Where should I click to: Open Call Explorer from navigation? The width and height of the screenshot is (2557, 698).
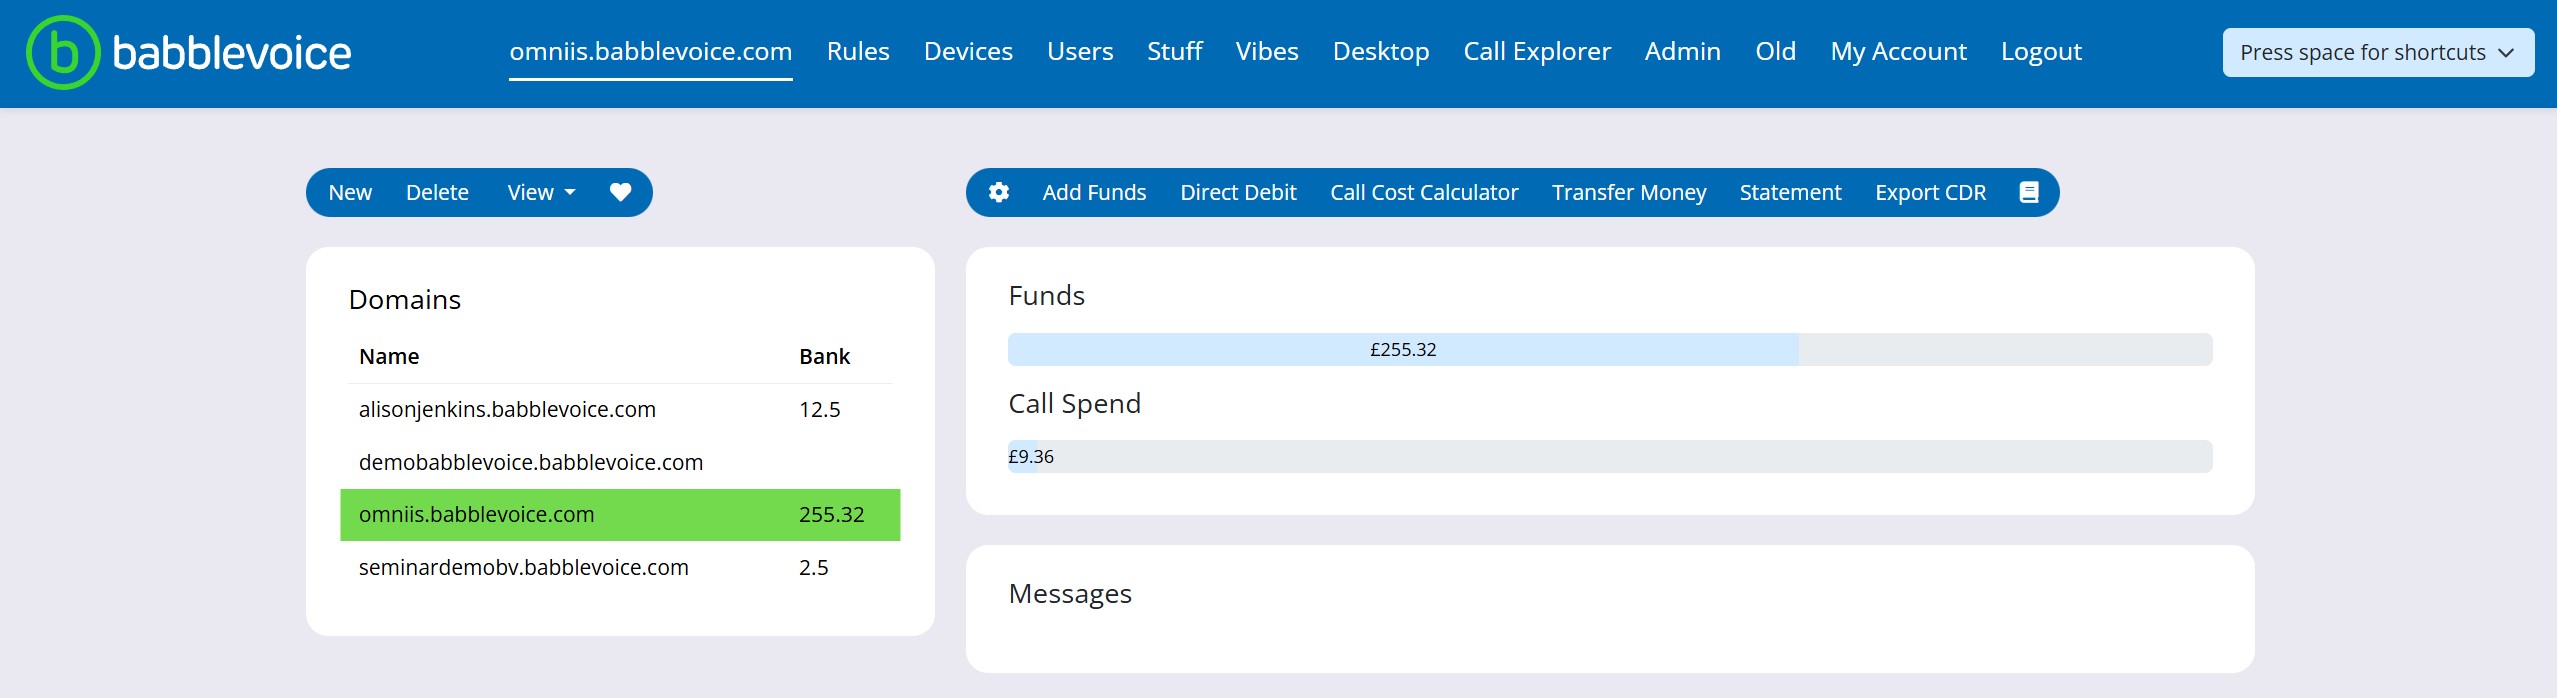click(x=1536, y=51)
